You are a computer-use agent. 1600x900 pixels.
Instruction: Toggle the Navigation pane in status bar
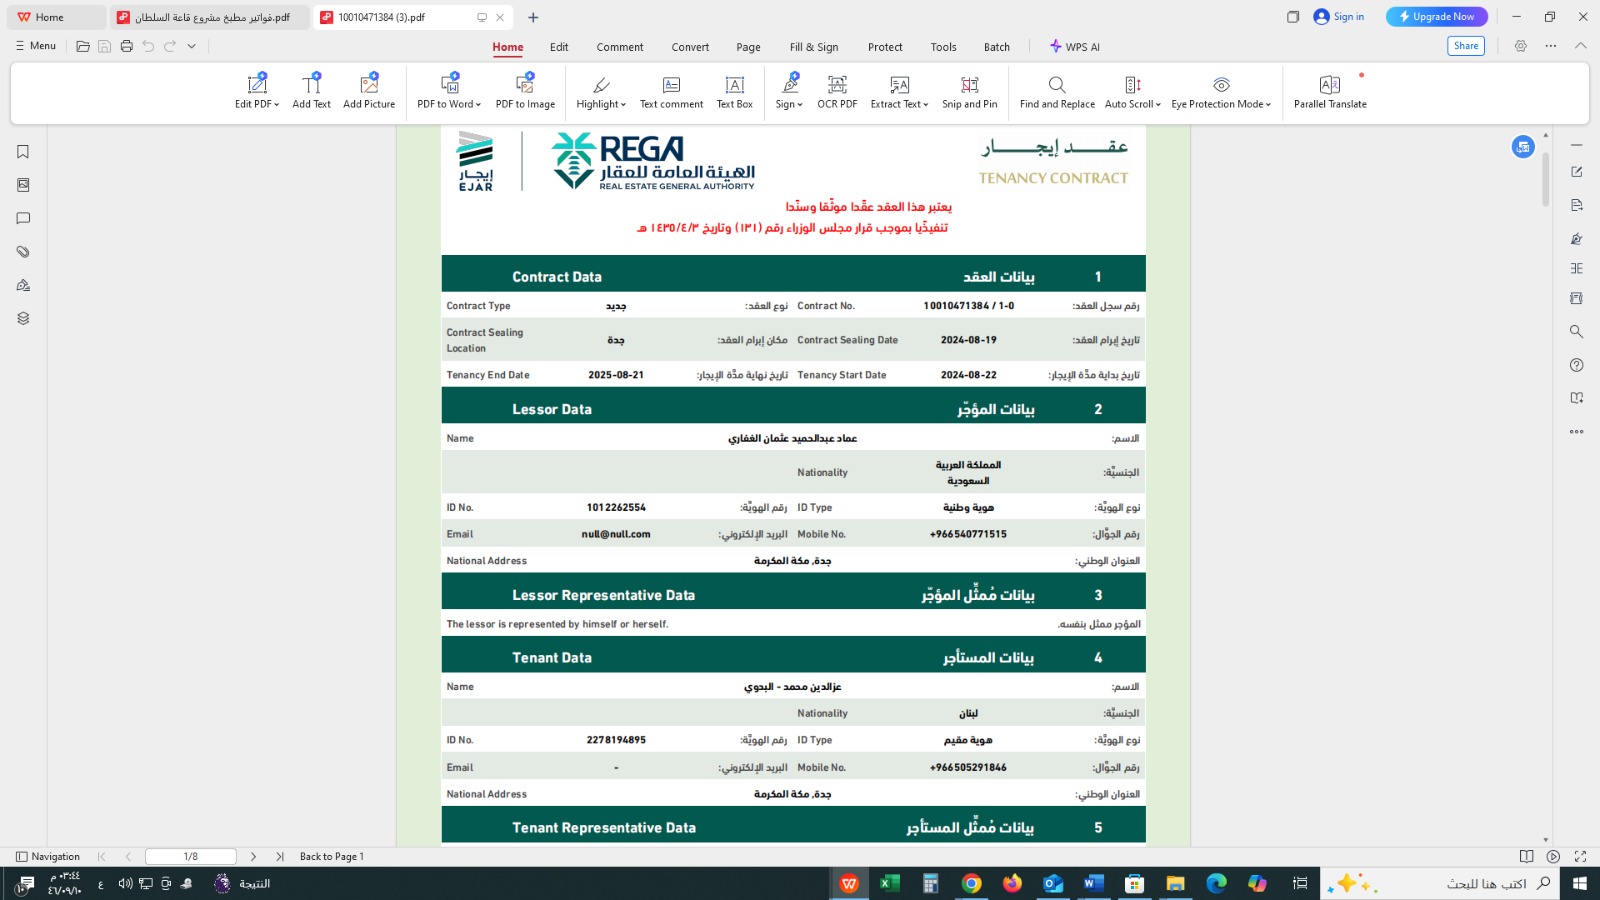pos(48,857)
